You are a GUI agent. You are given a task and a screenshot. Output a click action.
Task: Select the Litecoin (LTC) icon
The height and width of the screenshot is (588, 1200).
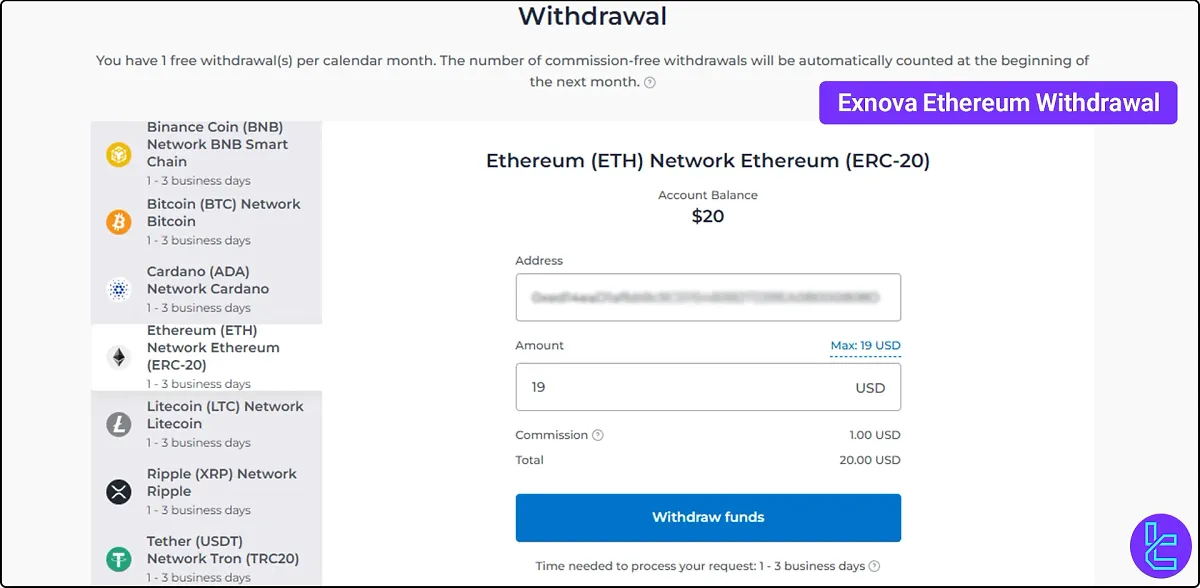coord(118,424)
